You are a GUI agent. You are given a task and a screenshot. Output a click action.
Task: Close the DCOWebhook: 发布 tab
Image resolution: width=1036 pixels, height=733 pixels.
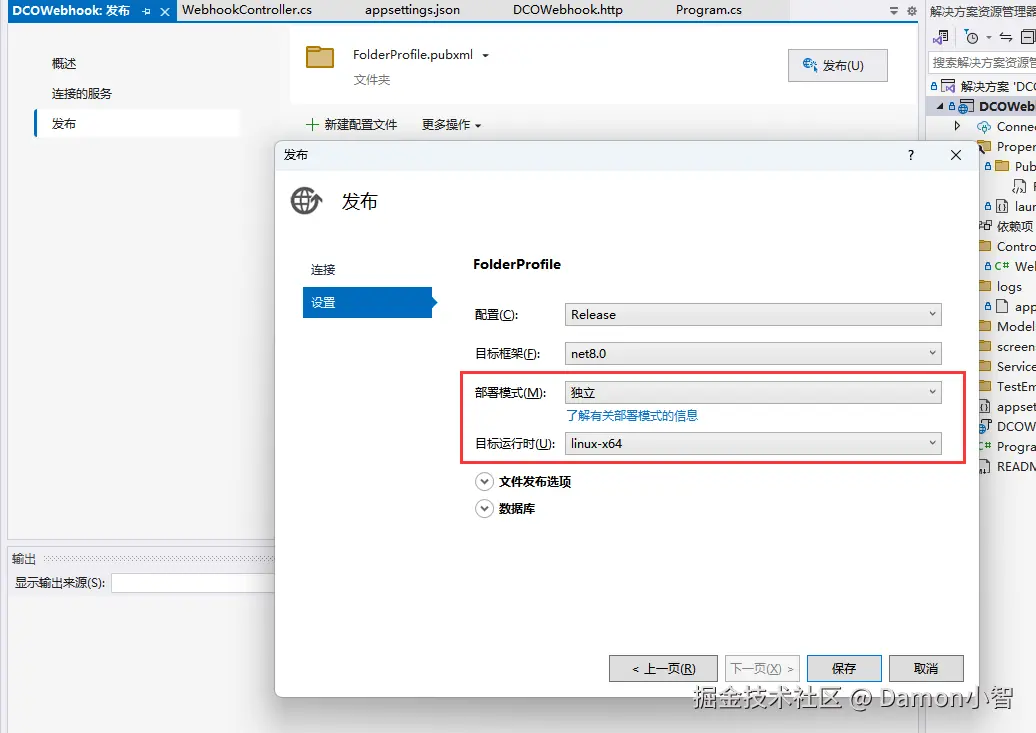click(x=165, y=11)
